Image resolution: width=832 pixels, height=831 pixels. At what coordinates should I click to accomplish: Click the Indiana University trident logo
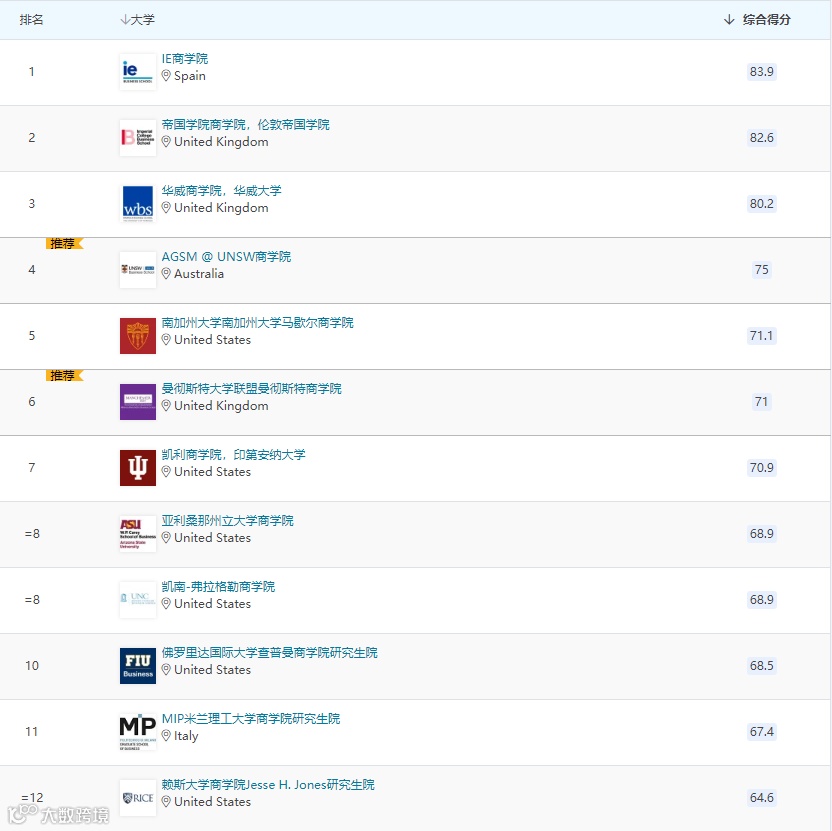click(137, 468)
